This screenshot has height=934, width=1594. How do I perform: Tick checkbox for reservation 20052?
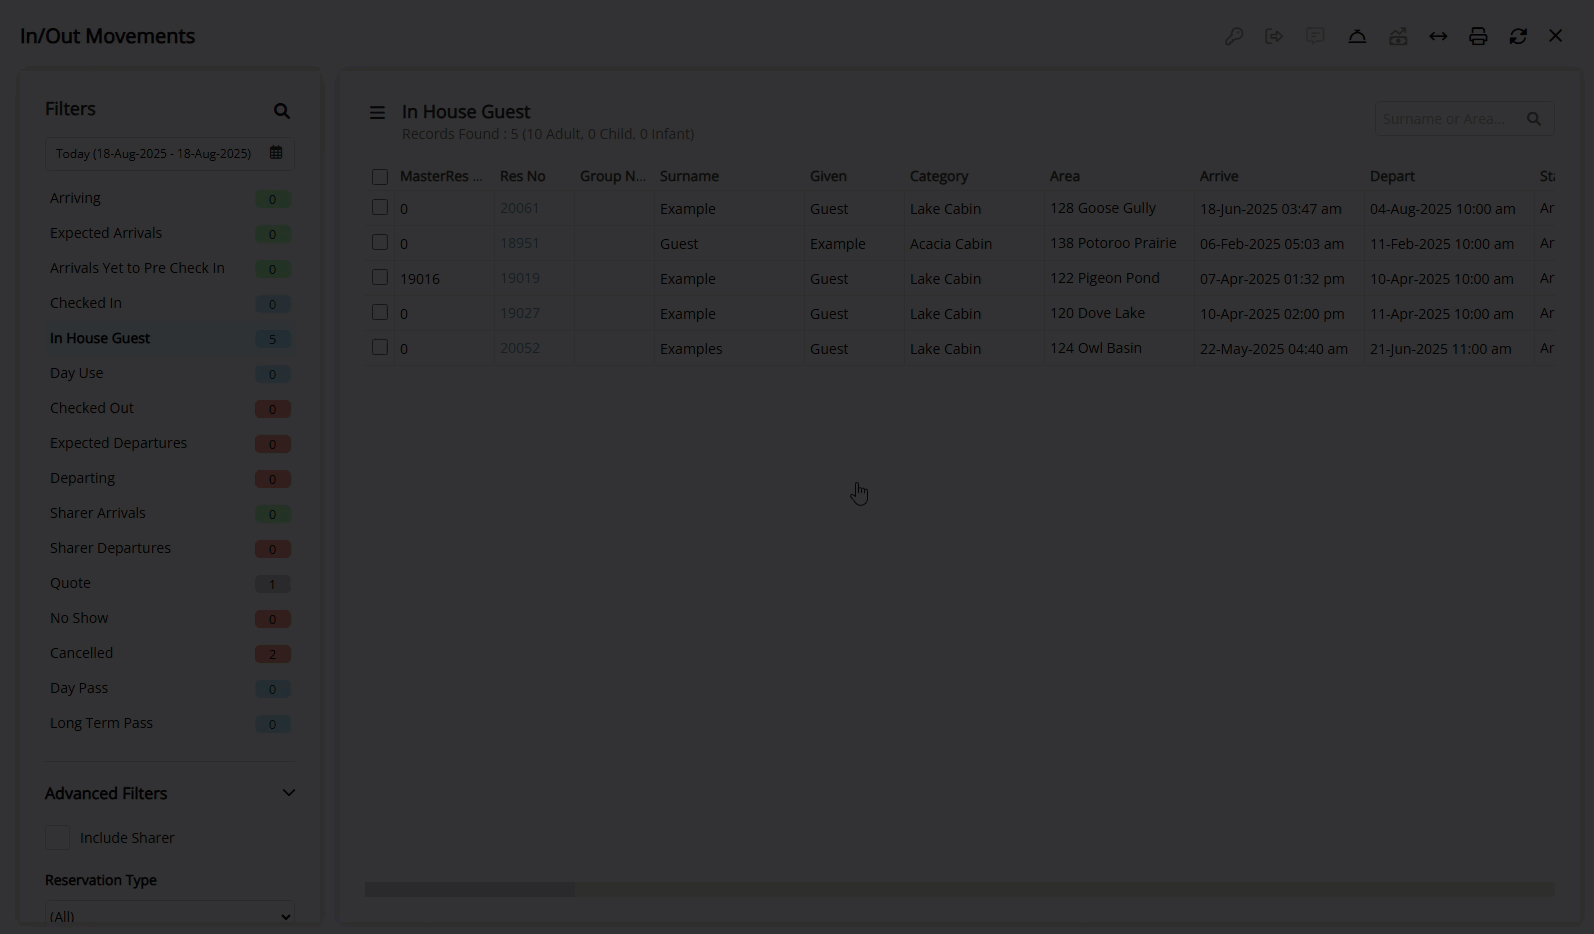(380, 347)
